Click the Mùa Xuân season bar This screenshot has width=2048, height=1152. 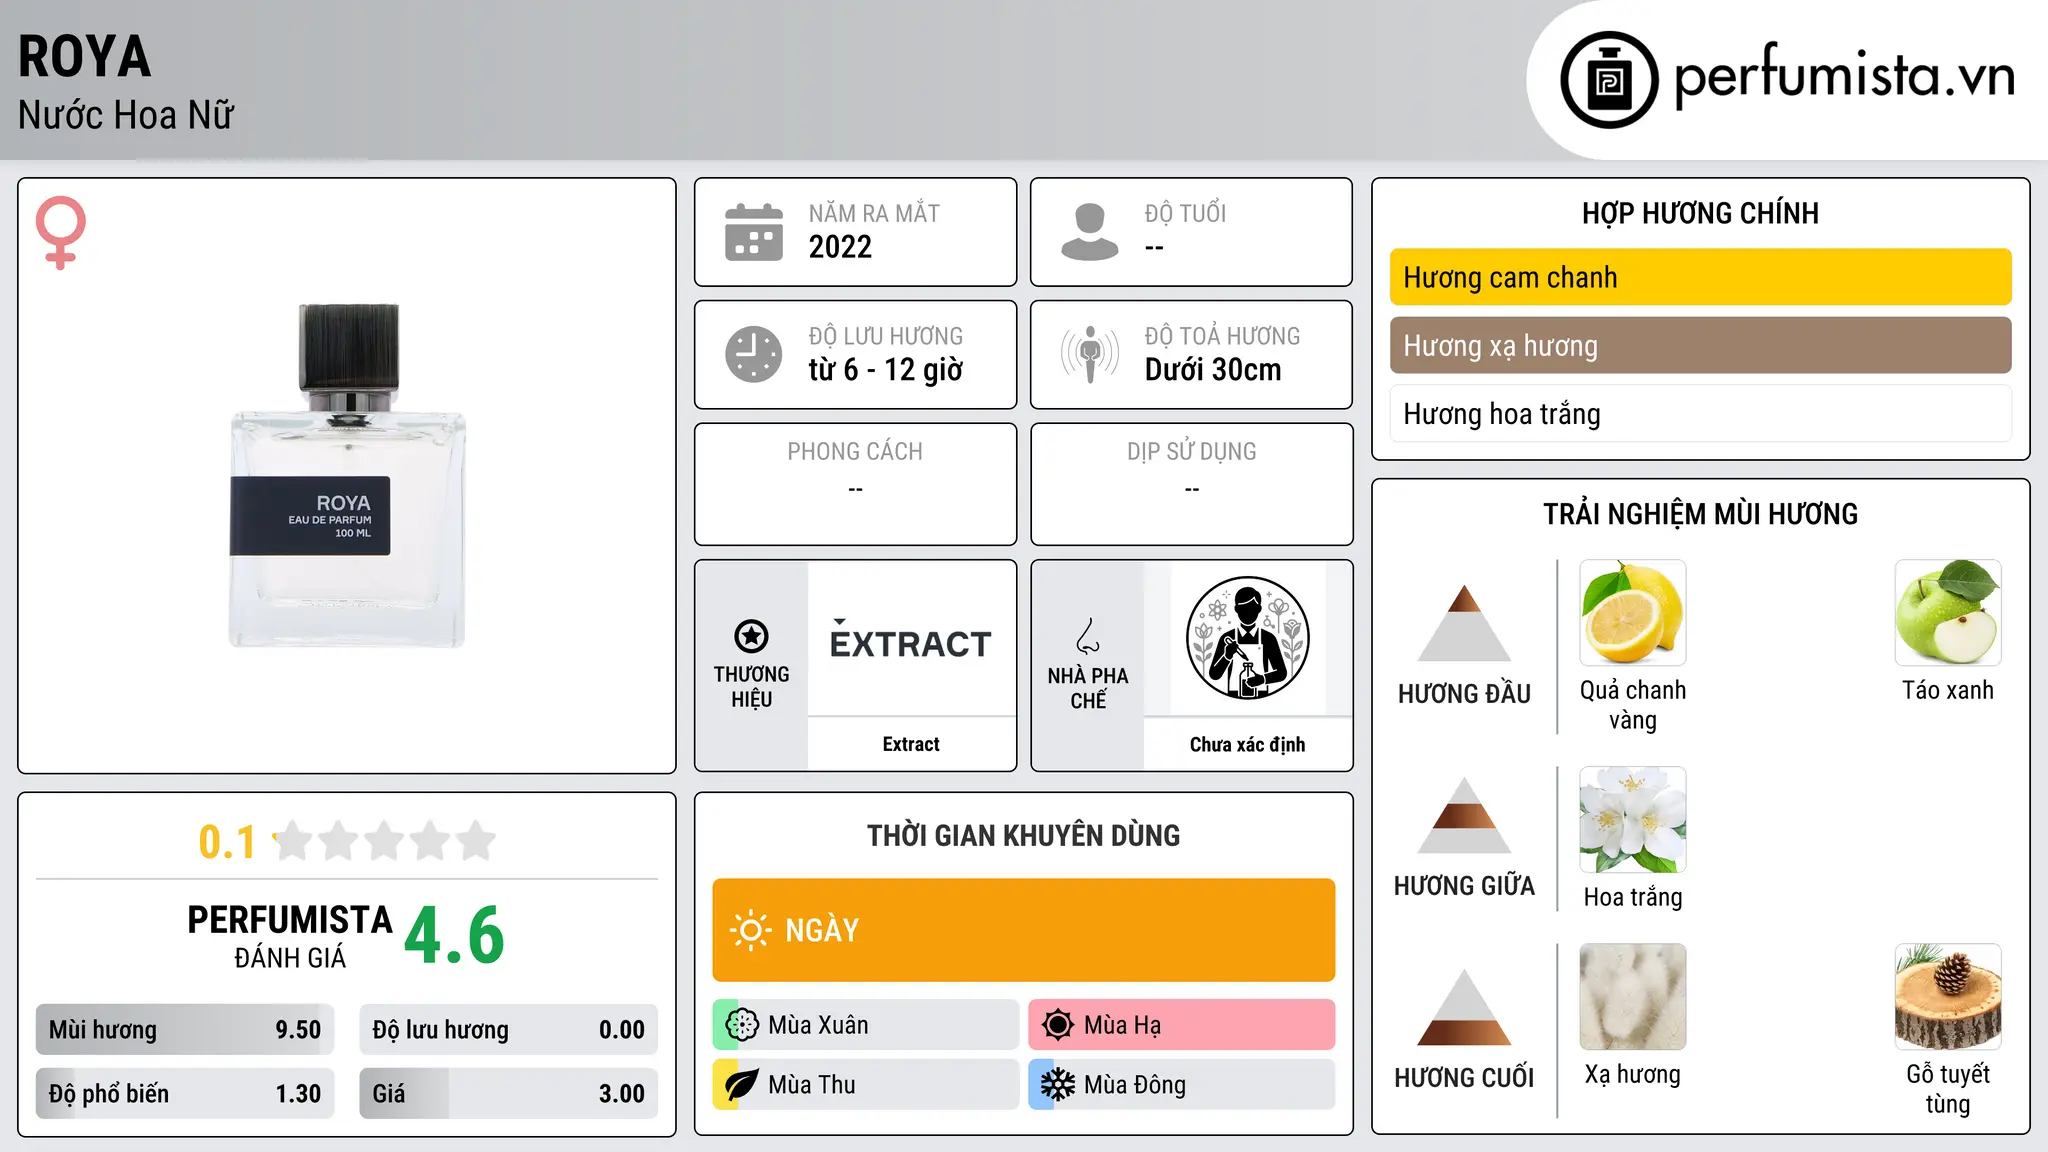click(x=866, y=1025)
